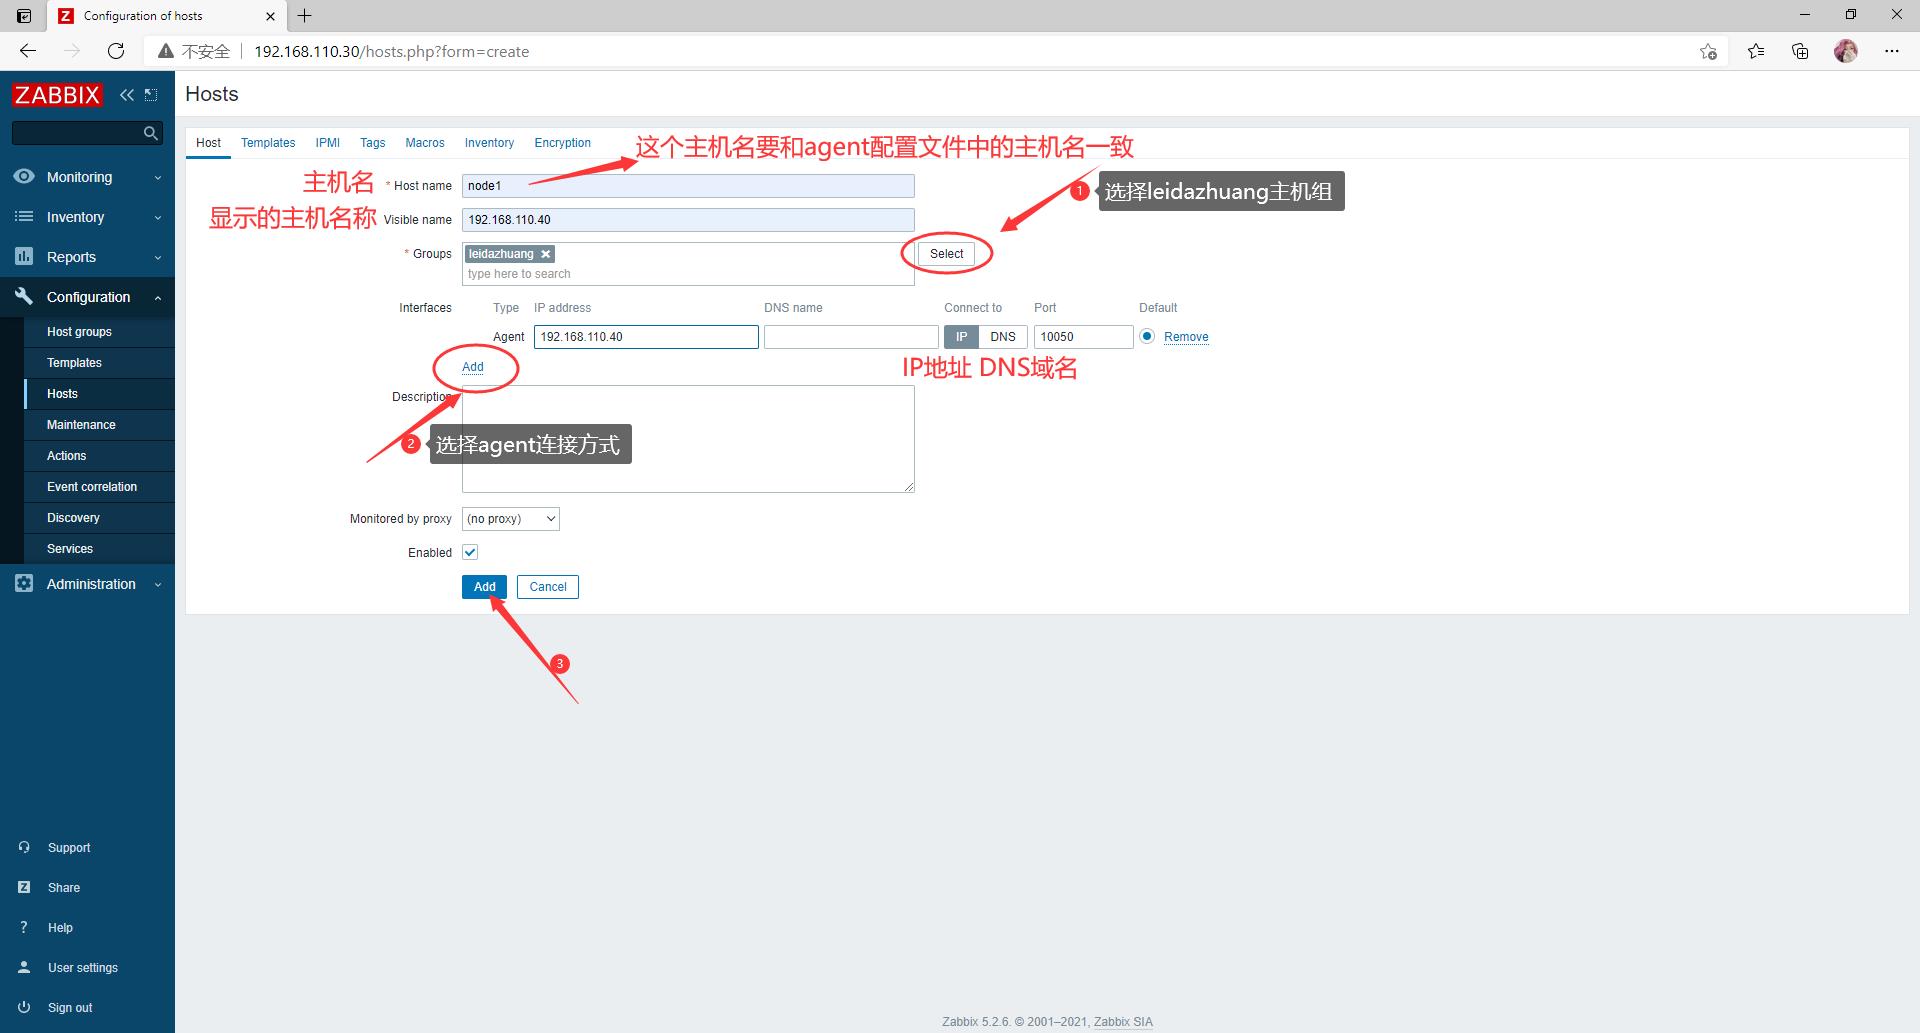Click the Administration gear icon

click(x=24, y=583)
